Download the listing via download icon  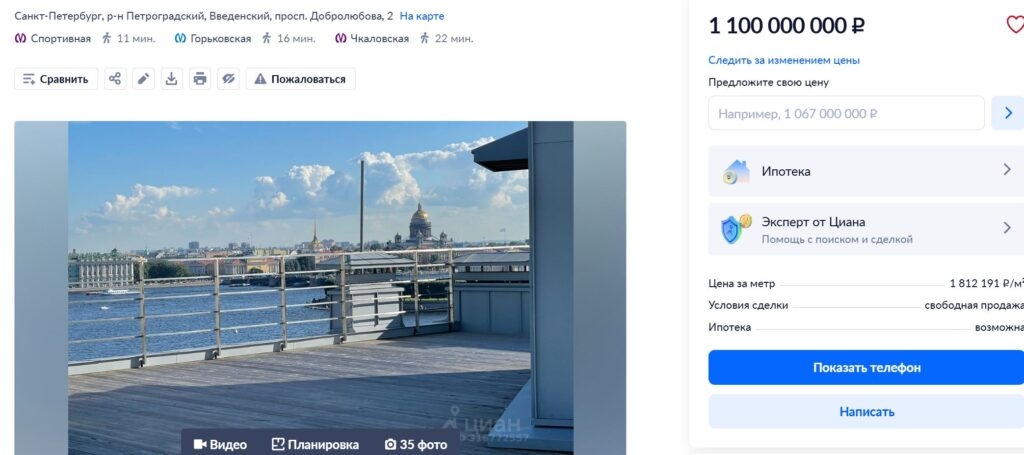click(x=171, y=79)
